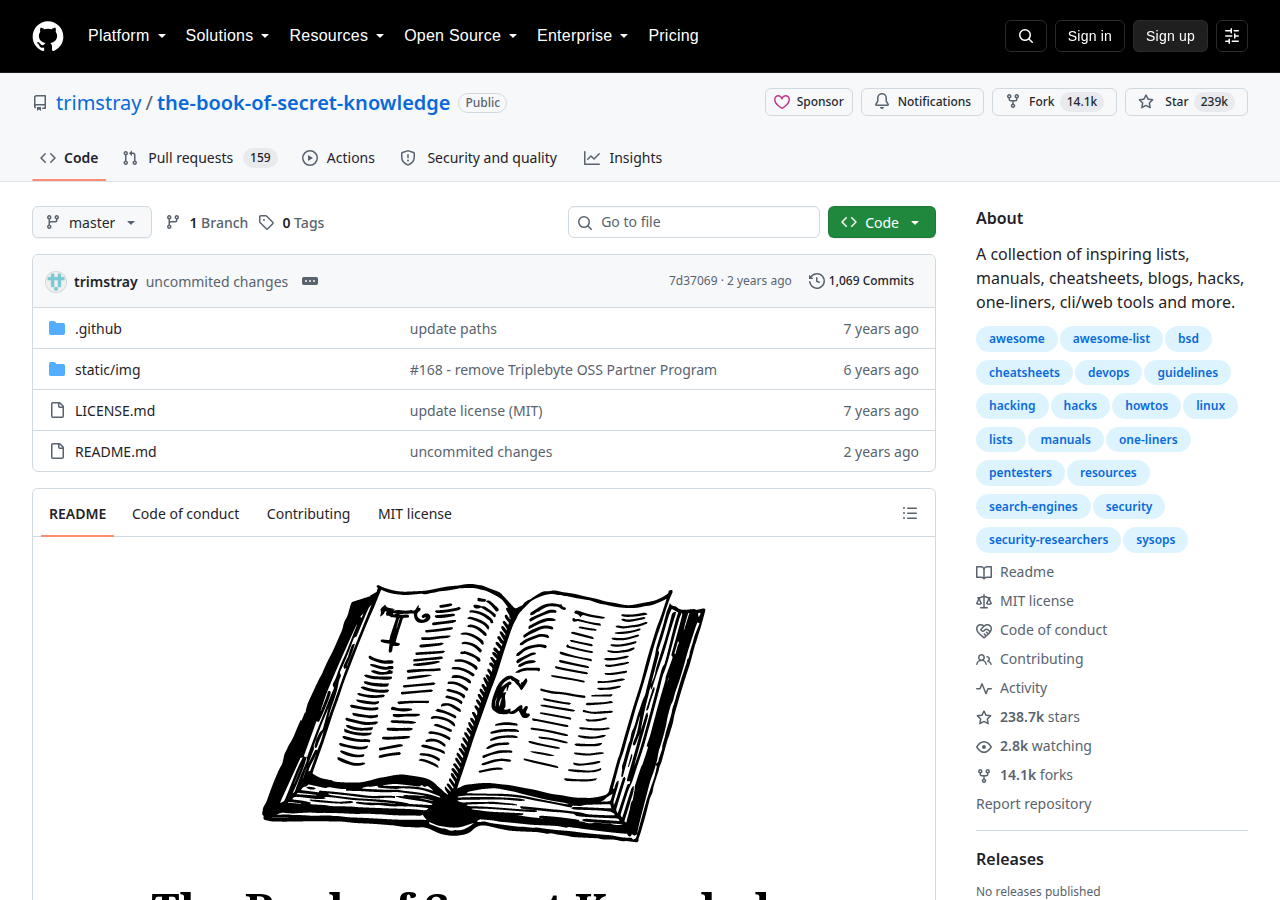
Task: Expand the master branch dropdown
Action: (92, 222)
